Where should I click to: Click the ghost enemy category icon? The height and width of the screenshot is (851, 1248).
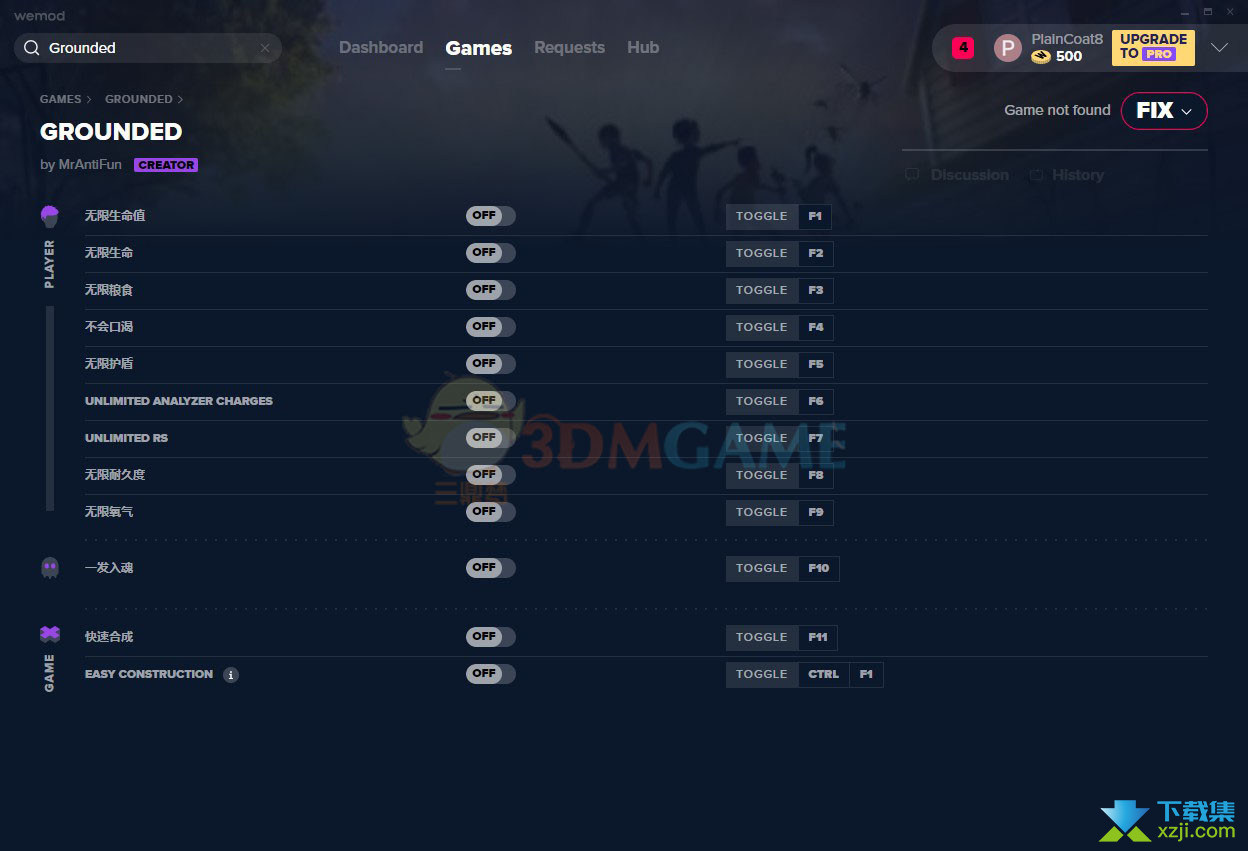point(50,568)
